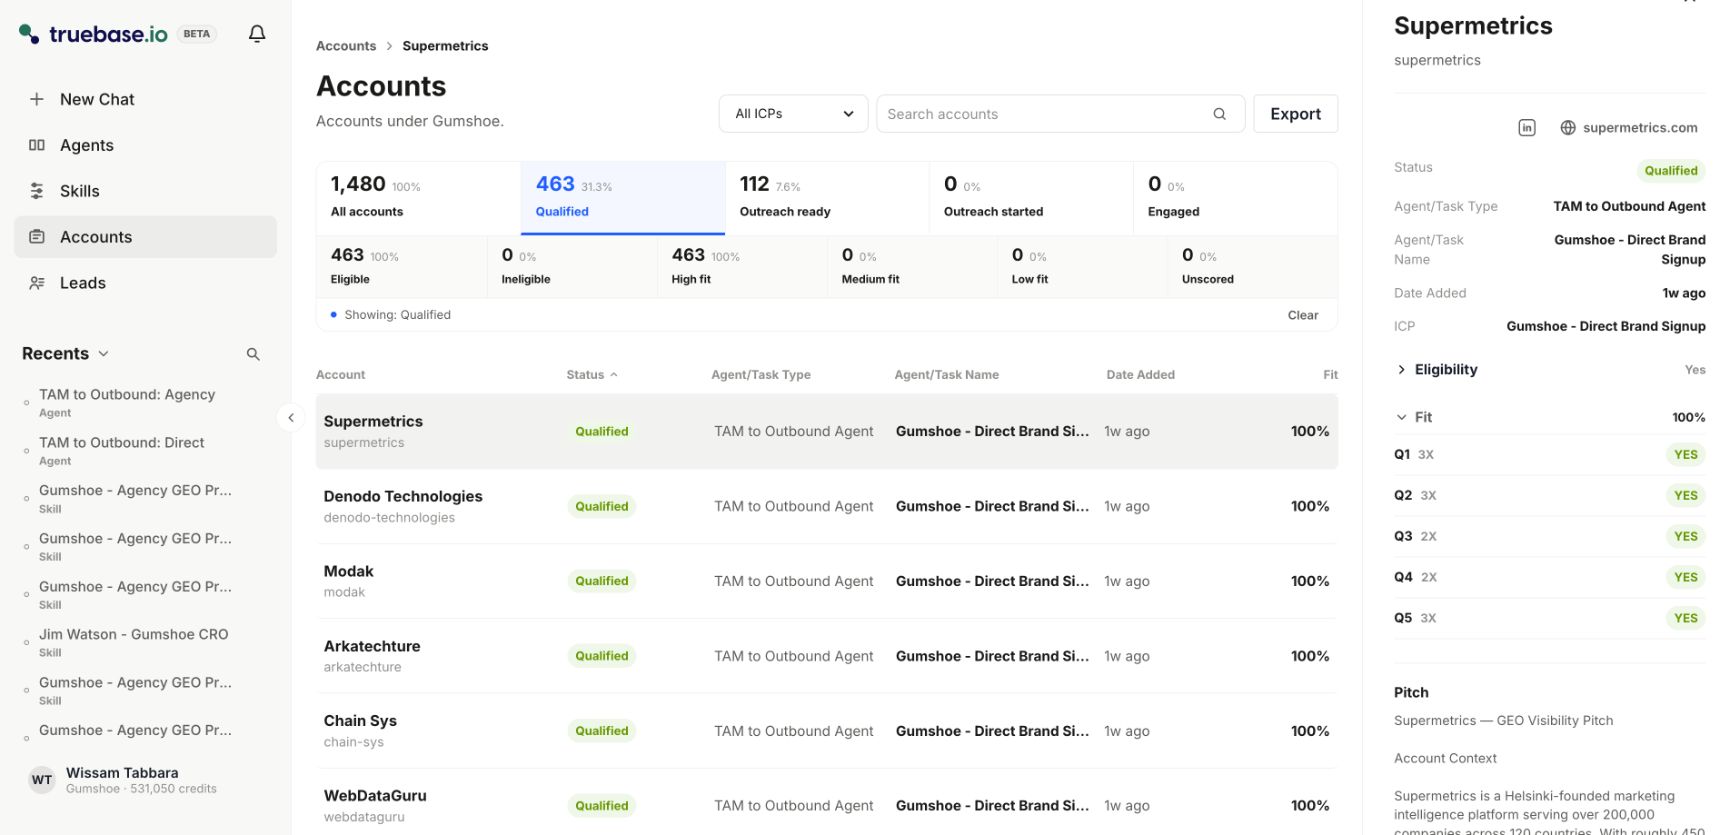Select the Chain Sys account row

[x=827, y=731]
